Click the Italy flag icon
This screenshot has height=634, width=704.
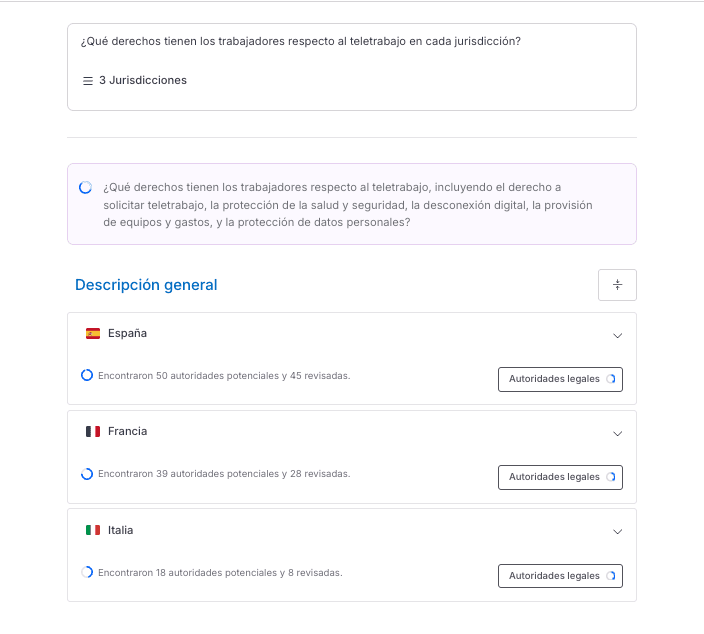93,530
